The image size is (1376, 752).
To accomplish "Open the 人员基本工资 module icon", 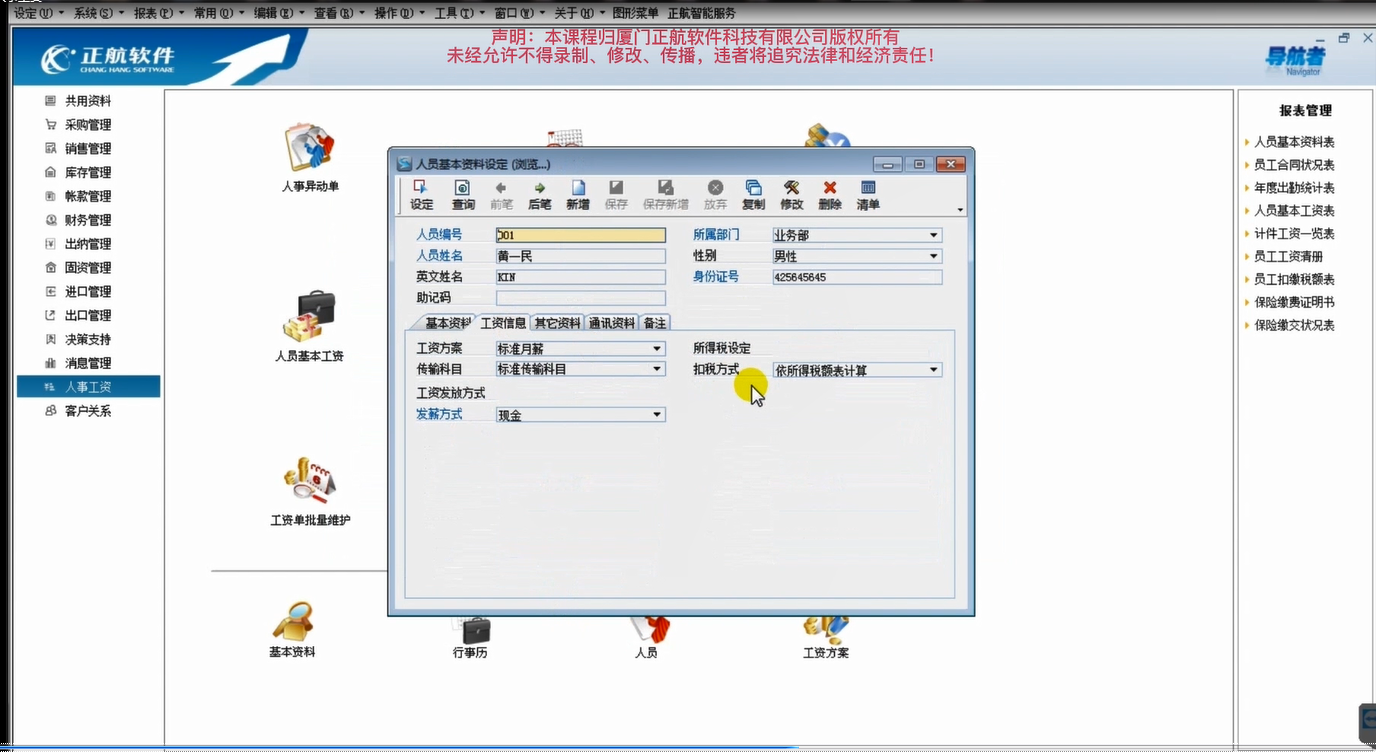I will point(309,326).
